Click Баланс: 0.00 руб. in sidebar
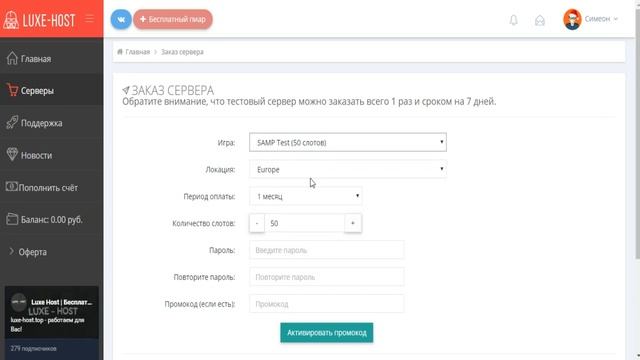Viewport: 640px width, 360px height. click(x=51, y=220)
